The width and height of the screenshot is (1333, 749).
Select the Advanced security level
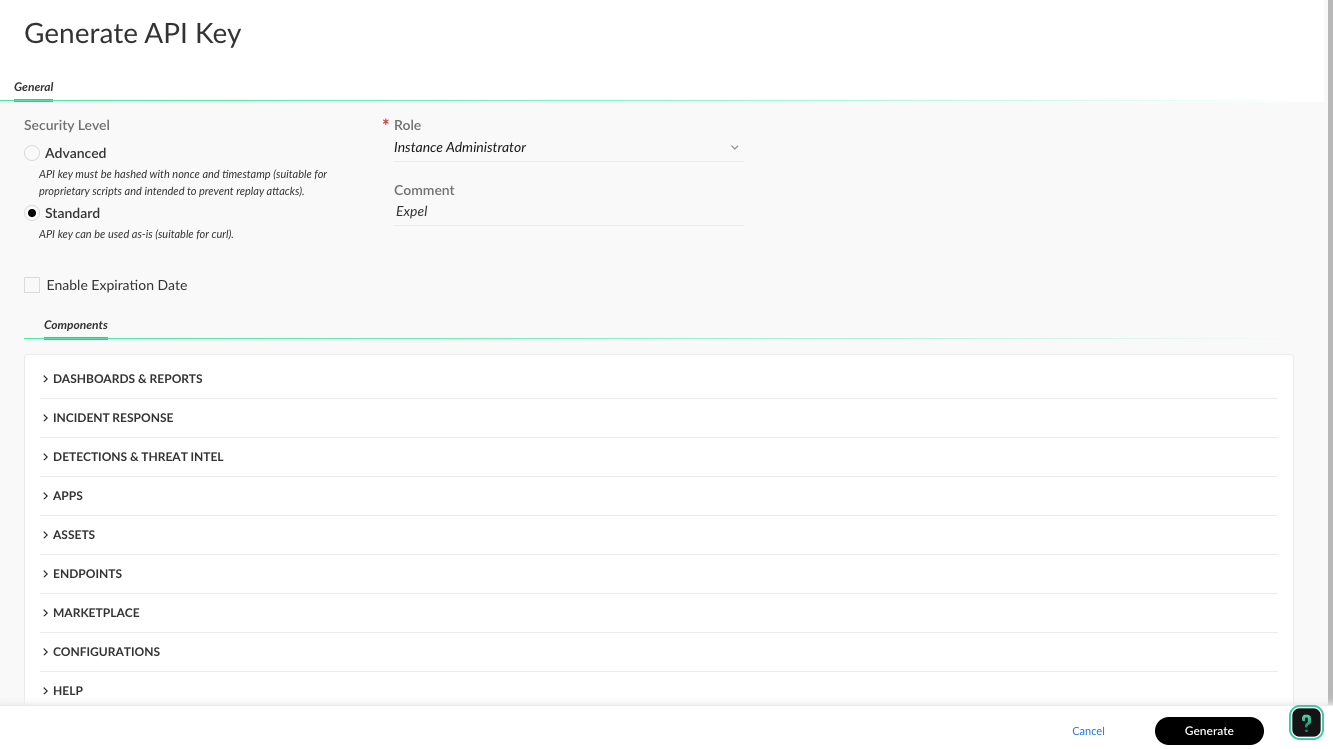point(32,153)
